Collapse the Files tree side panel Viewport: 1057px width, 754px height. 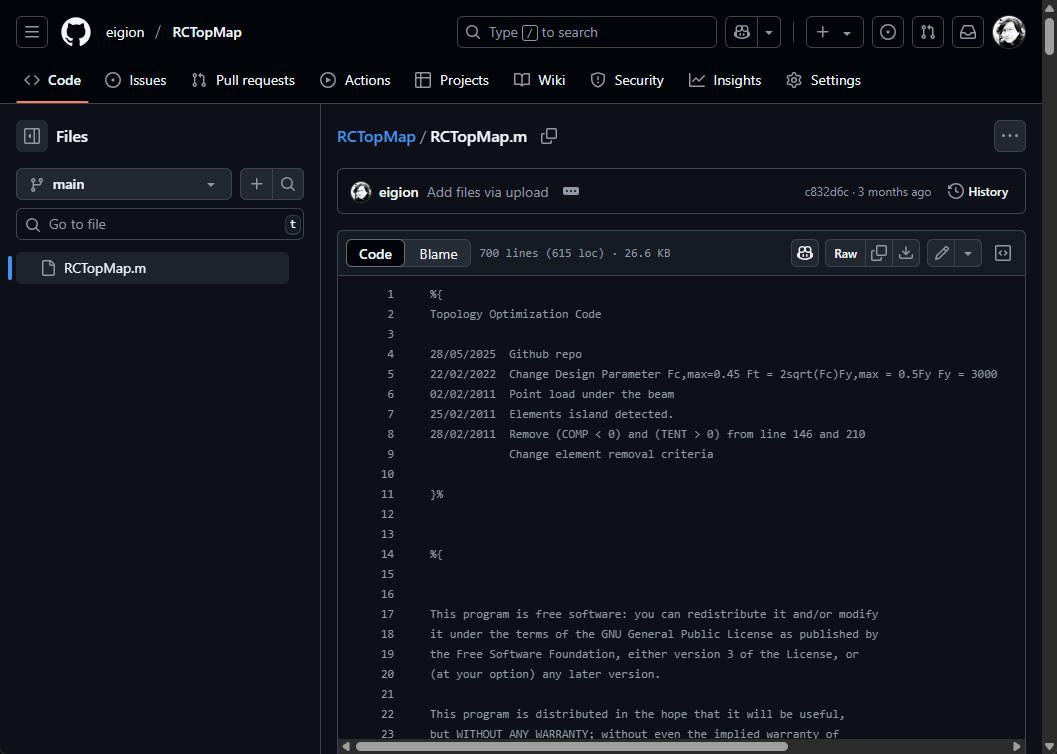[32, 136]
